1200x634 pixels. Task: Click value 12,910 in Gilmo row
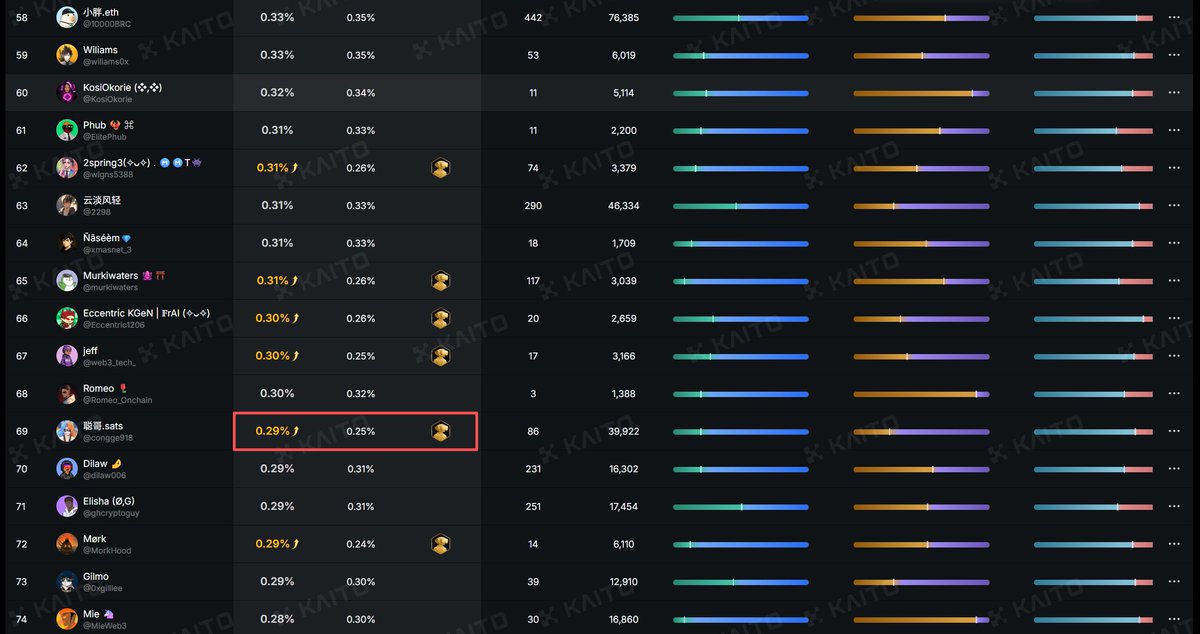point(623,582)
